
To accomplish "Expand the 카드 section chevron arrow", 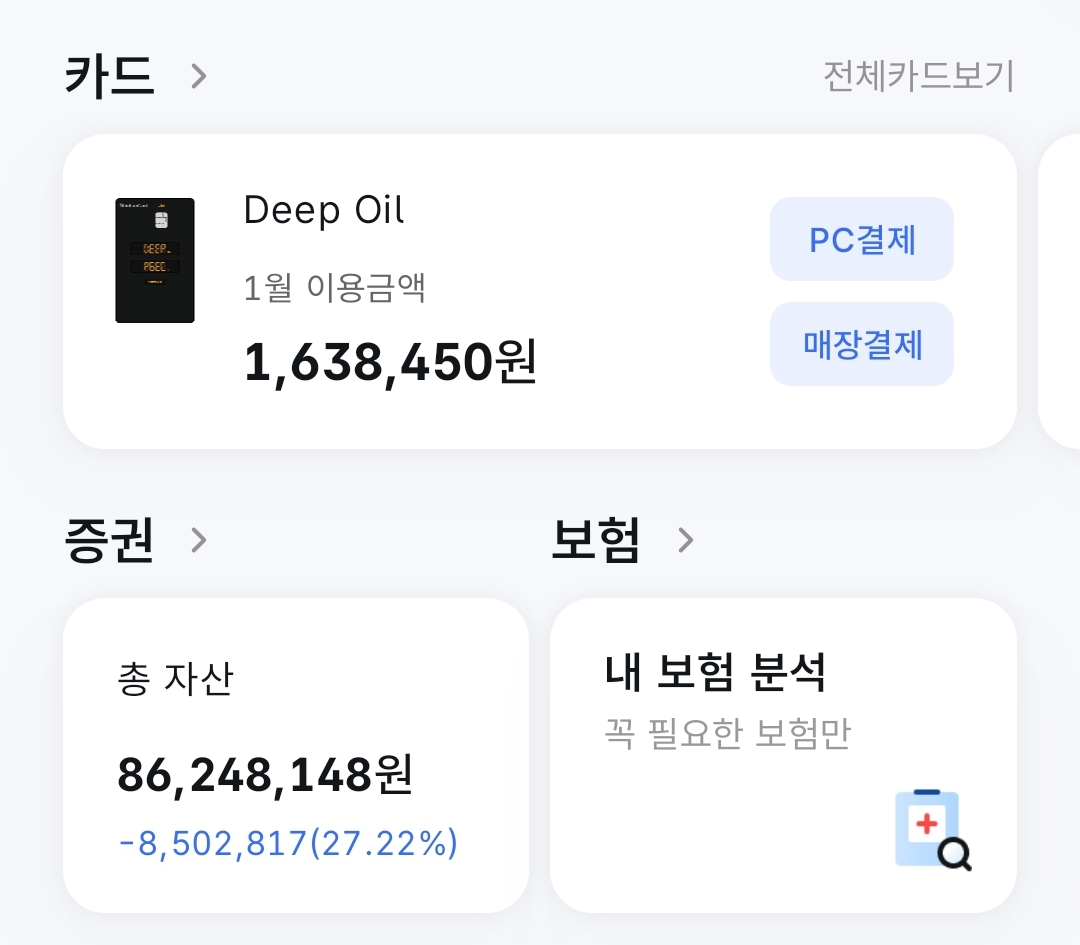I will click(x=199, y=76).
